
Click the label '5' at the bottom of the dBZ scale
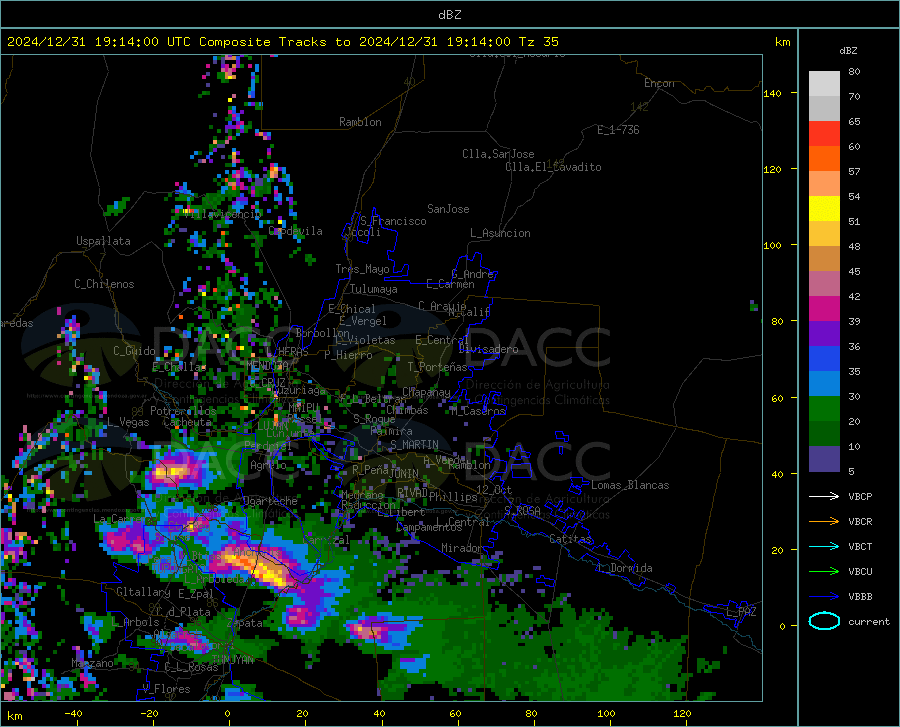[851, 471]
